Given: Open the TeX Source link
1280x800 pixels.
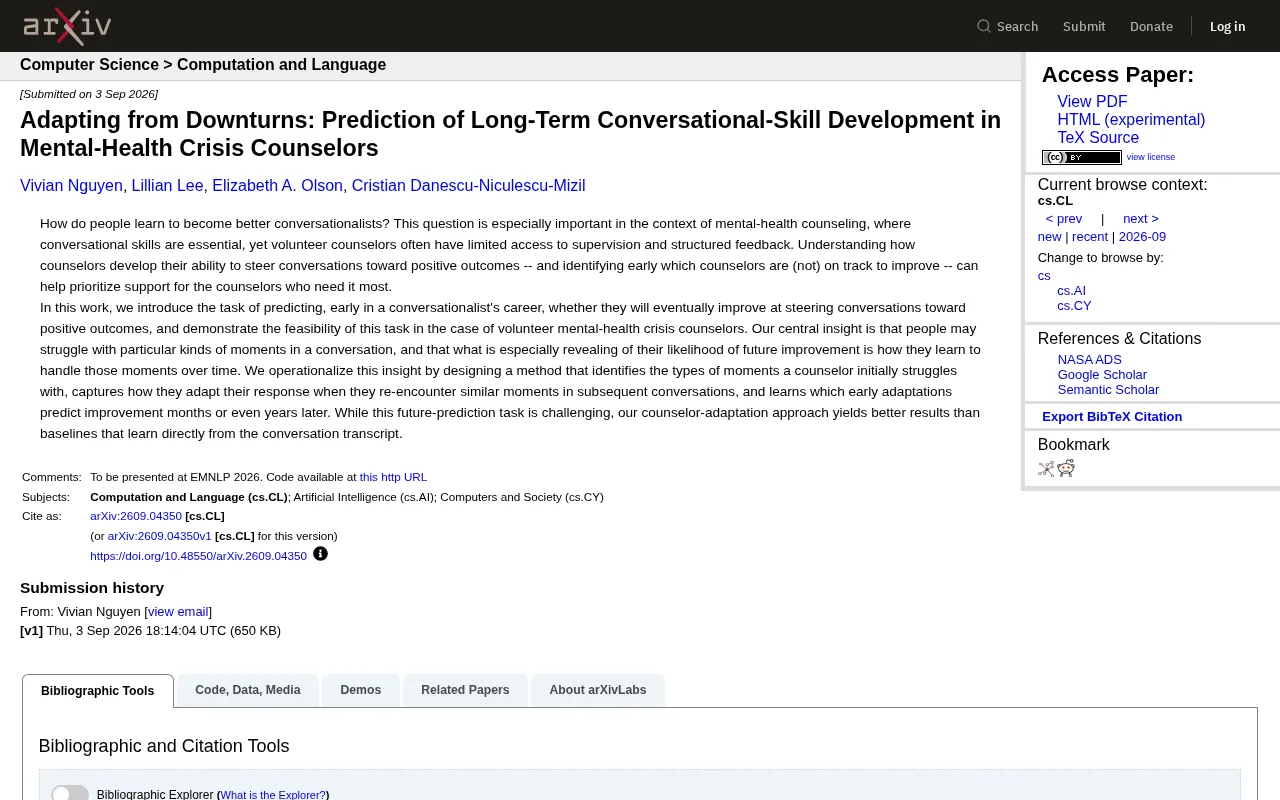Looking at the screenshot, I should pyautogui.click(x=1098, y=138).
